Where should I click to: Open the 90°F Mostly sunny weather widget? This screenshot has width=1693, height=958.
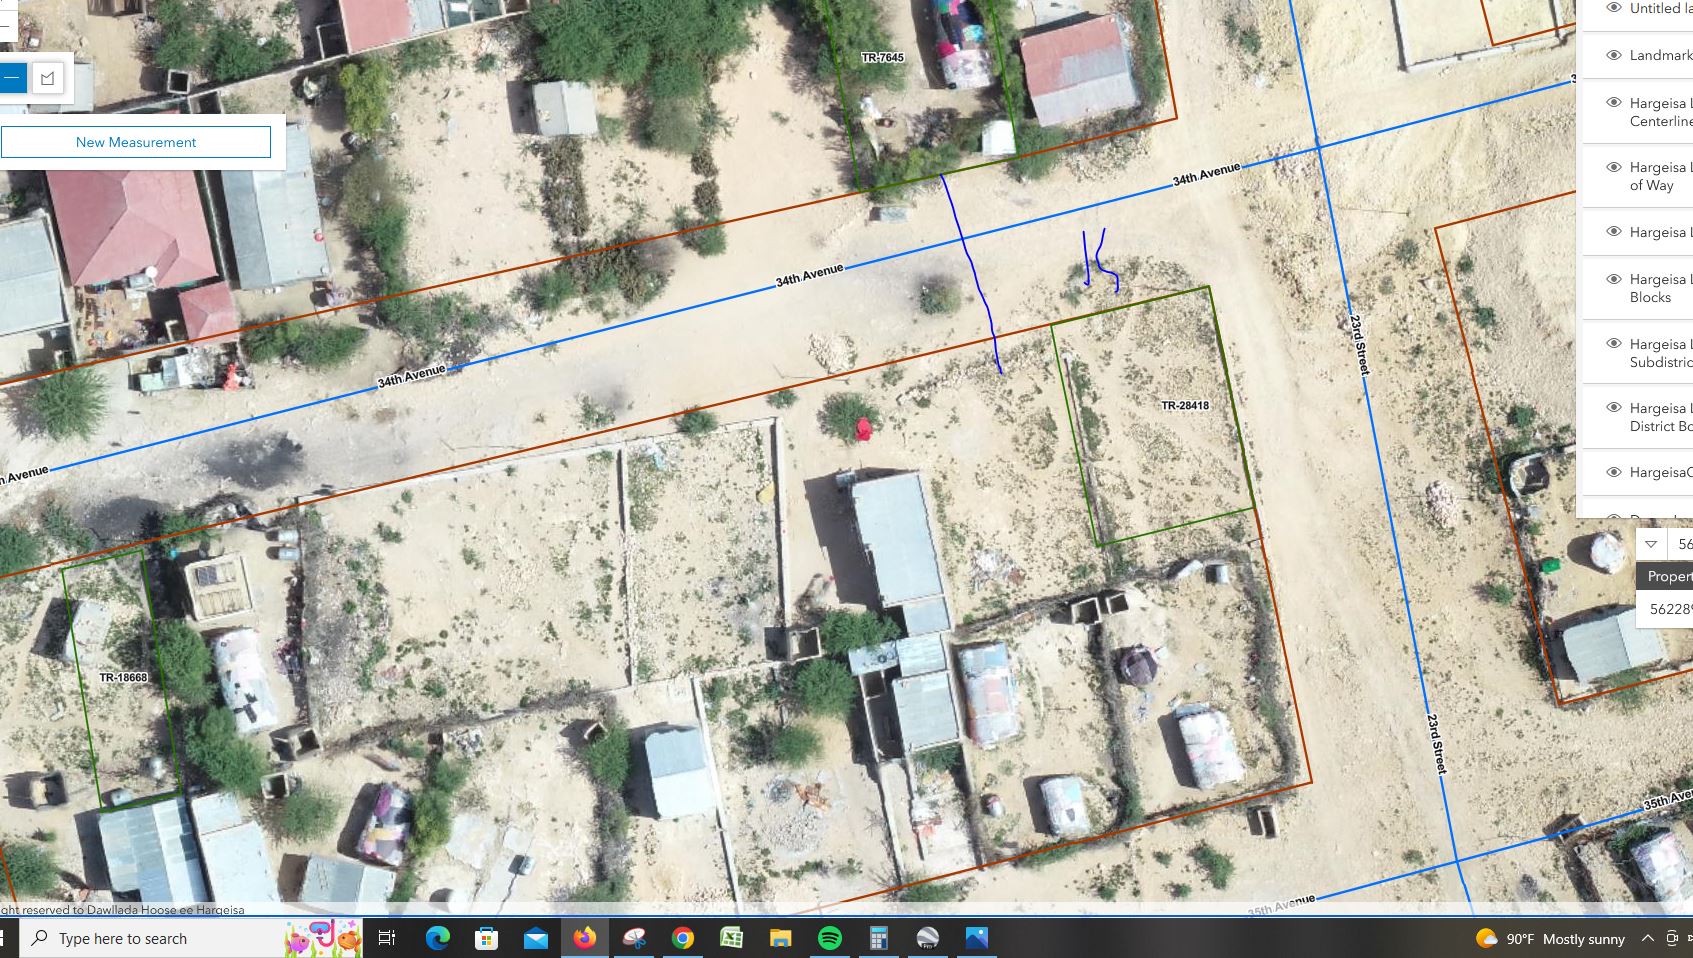click(x=1550, y=938)
